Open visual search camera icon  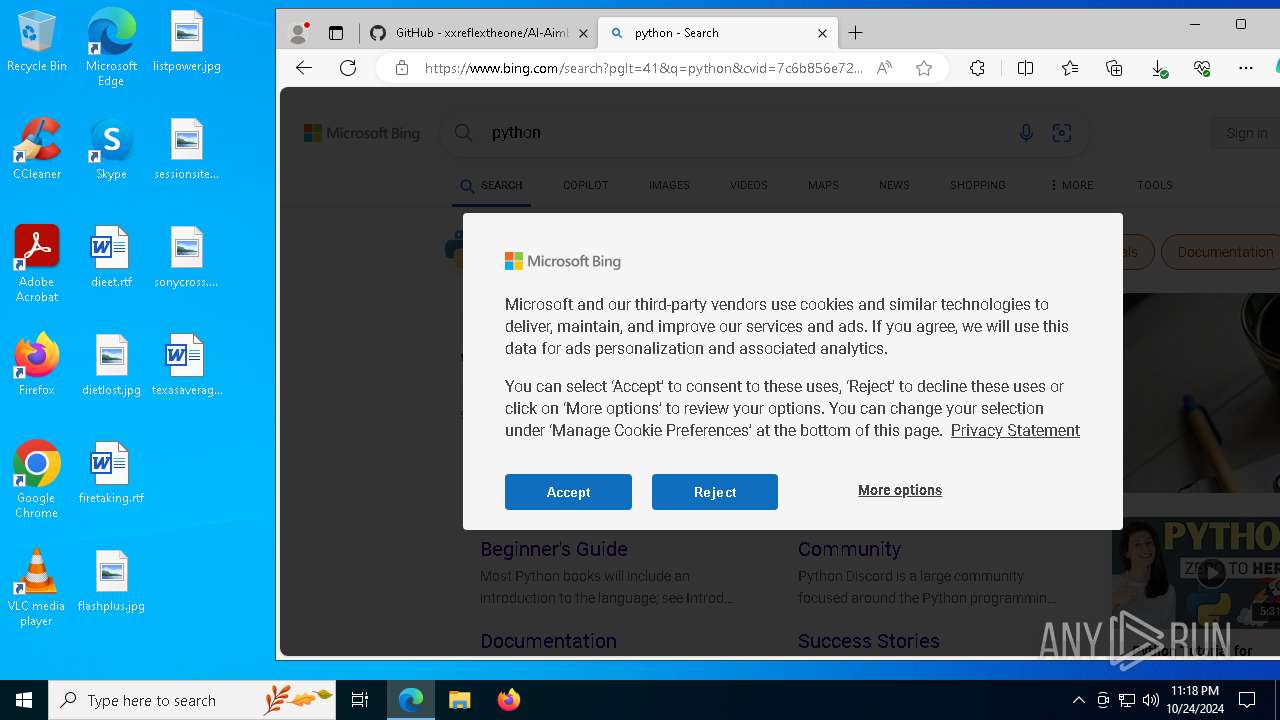point(1062,133)
